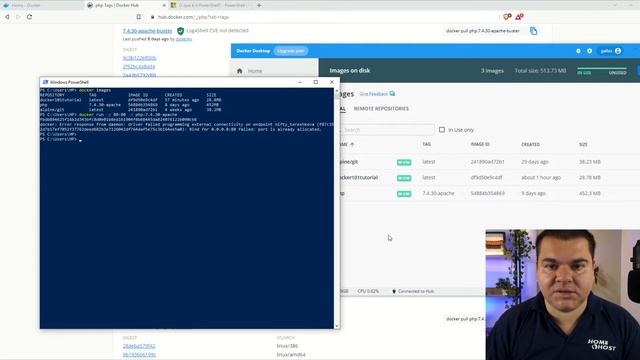Click 'about 1 hour ago' created cell
Screen dimensions: 640x360
pyautogui.click(x=541, y=178)
